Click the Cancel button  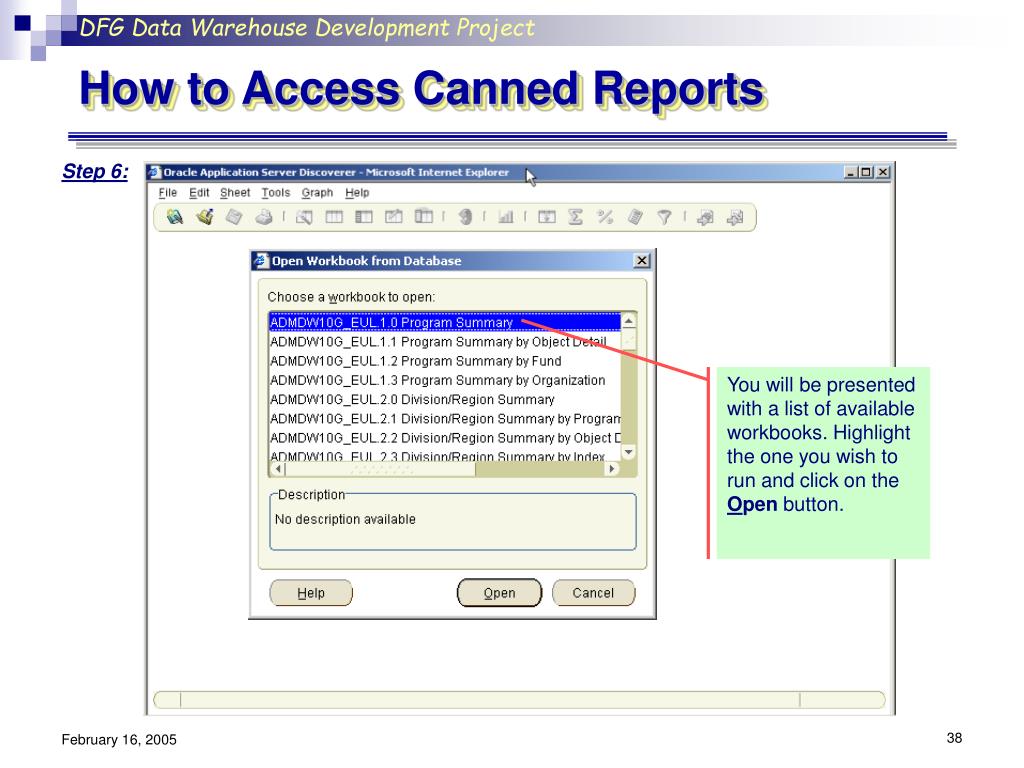(x=594, y=592)
